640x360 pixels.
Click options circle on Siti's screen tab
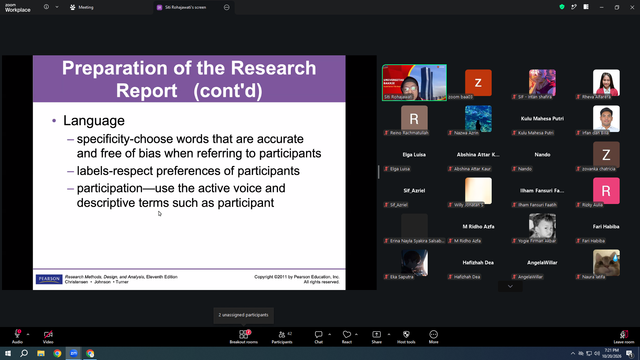pos(227,7)
